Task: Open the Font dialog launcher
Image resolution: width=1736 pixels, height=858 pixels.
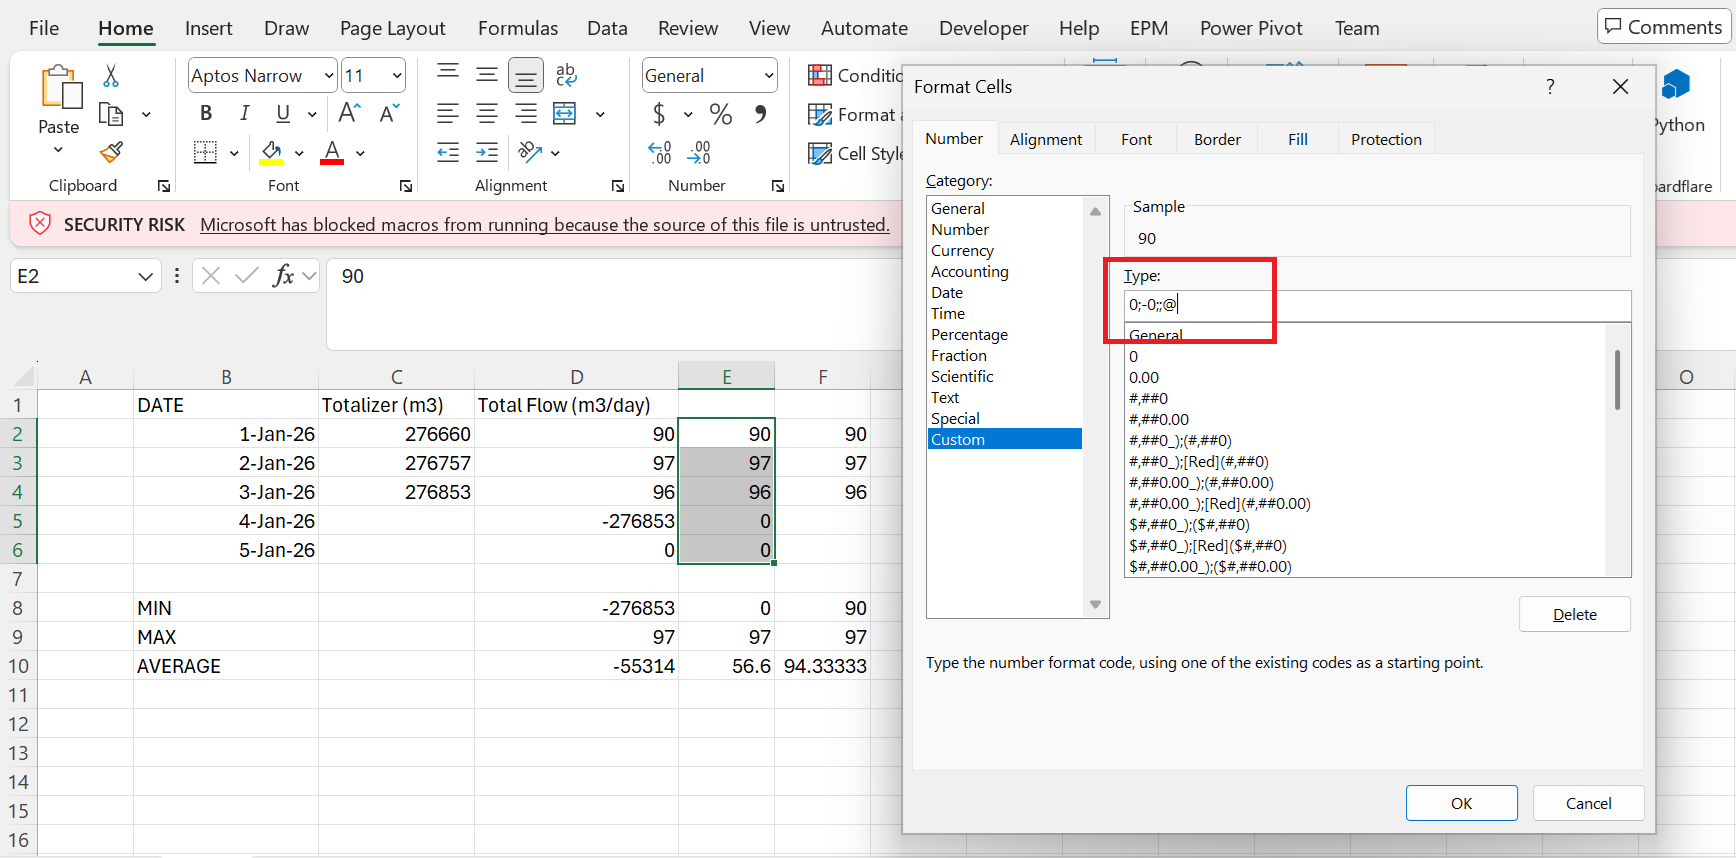Action: pos(406,186)
